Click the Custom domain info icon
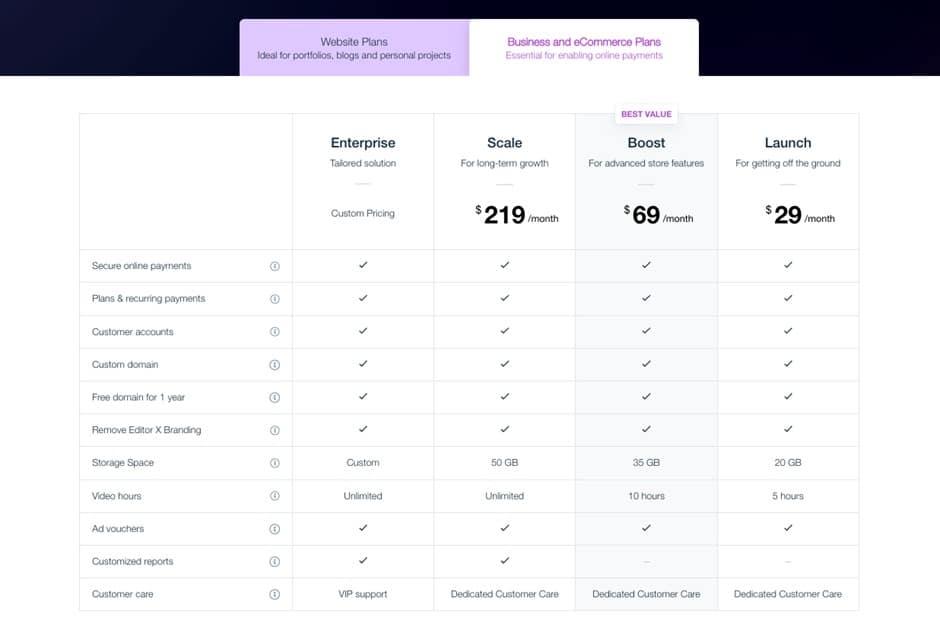 275,365
